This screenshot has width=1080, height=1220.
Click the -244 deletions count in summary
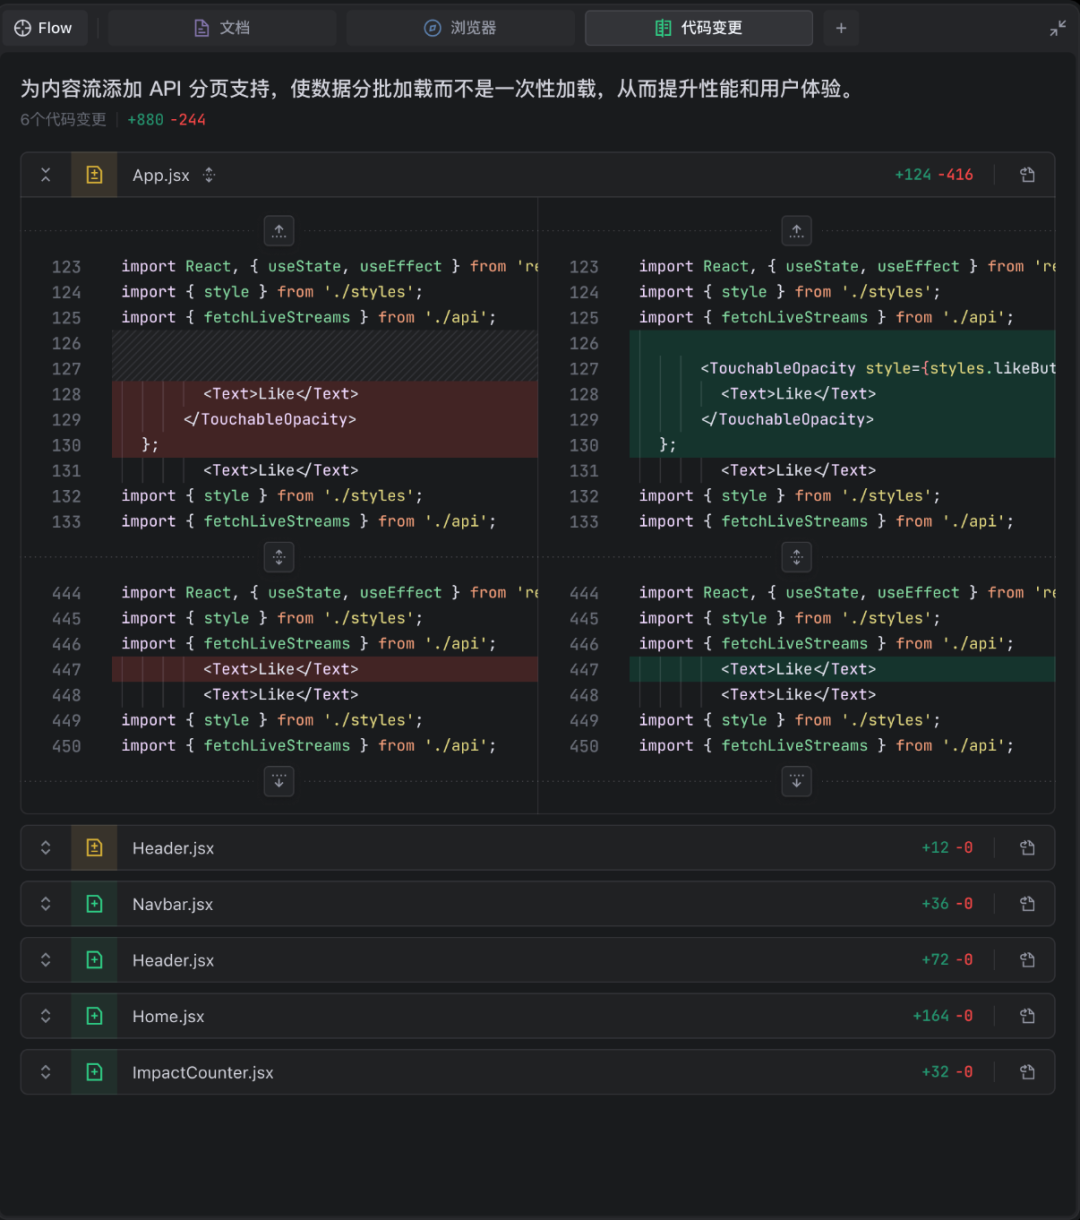point(188,119)
